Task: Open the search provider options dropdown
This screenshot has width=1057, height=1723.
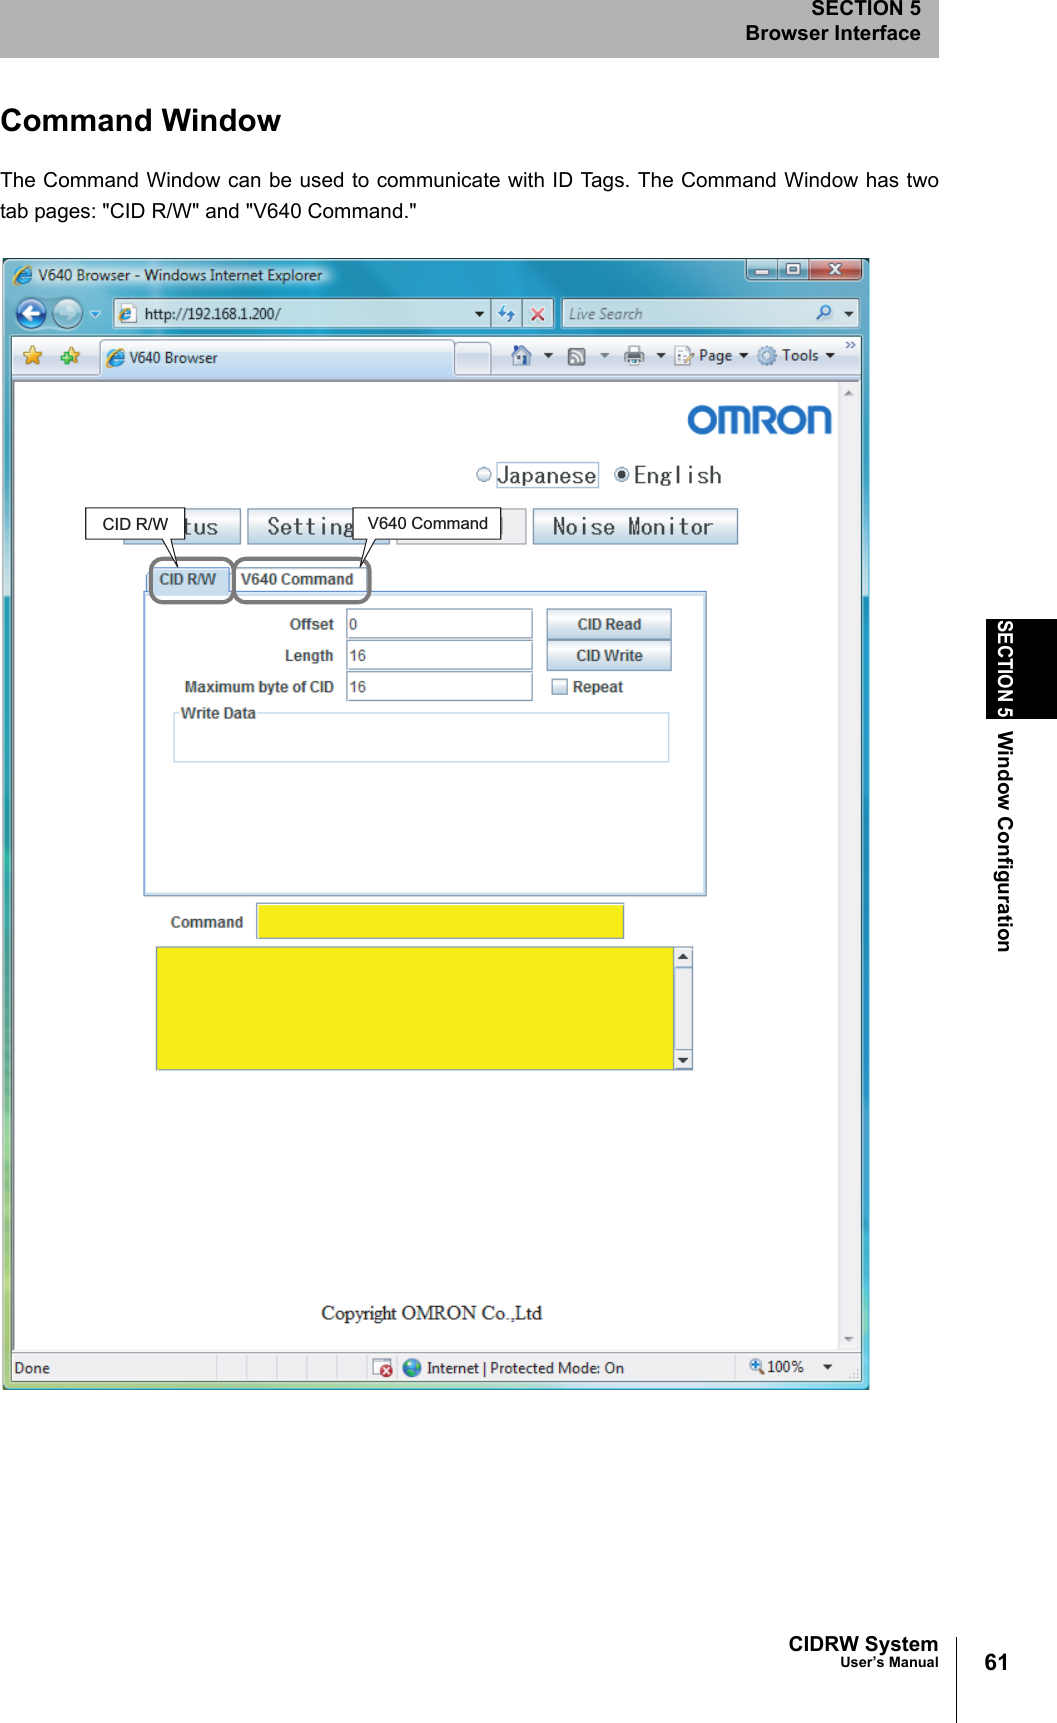Action: pos(849,314)
